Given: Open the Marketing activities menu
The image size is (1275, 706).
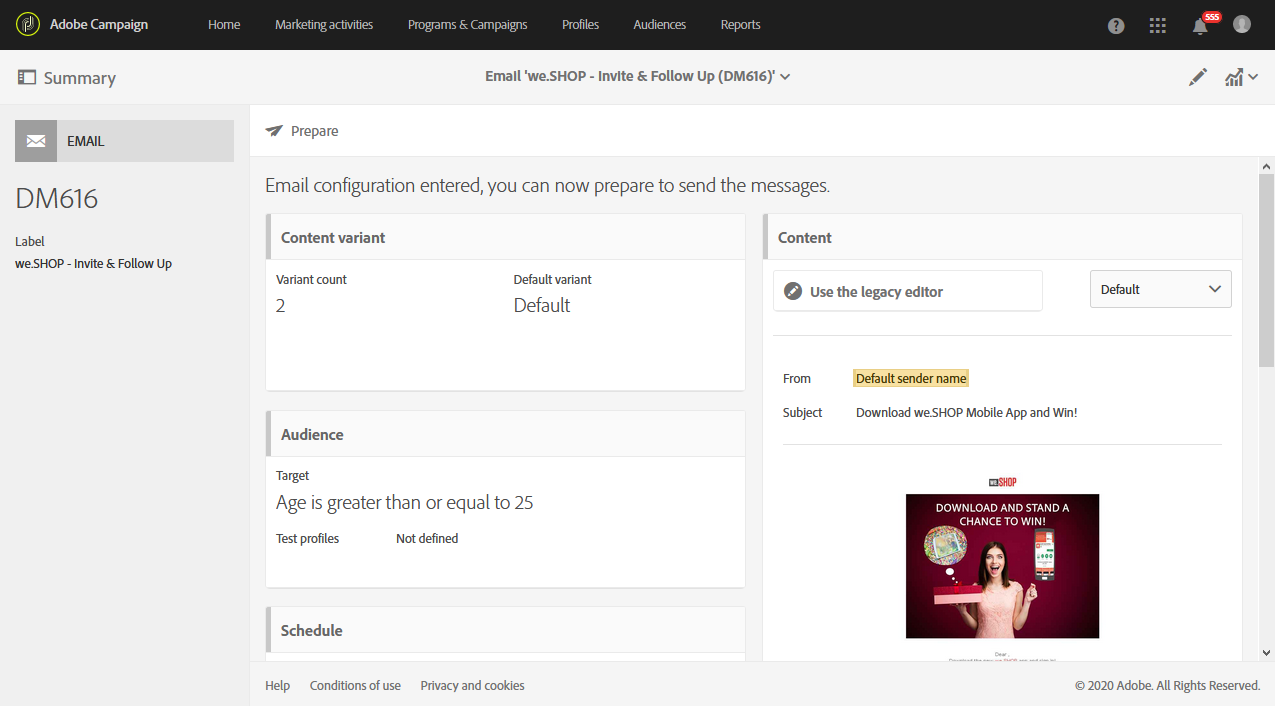Looking at the screenshot, I should 324,25.
